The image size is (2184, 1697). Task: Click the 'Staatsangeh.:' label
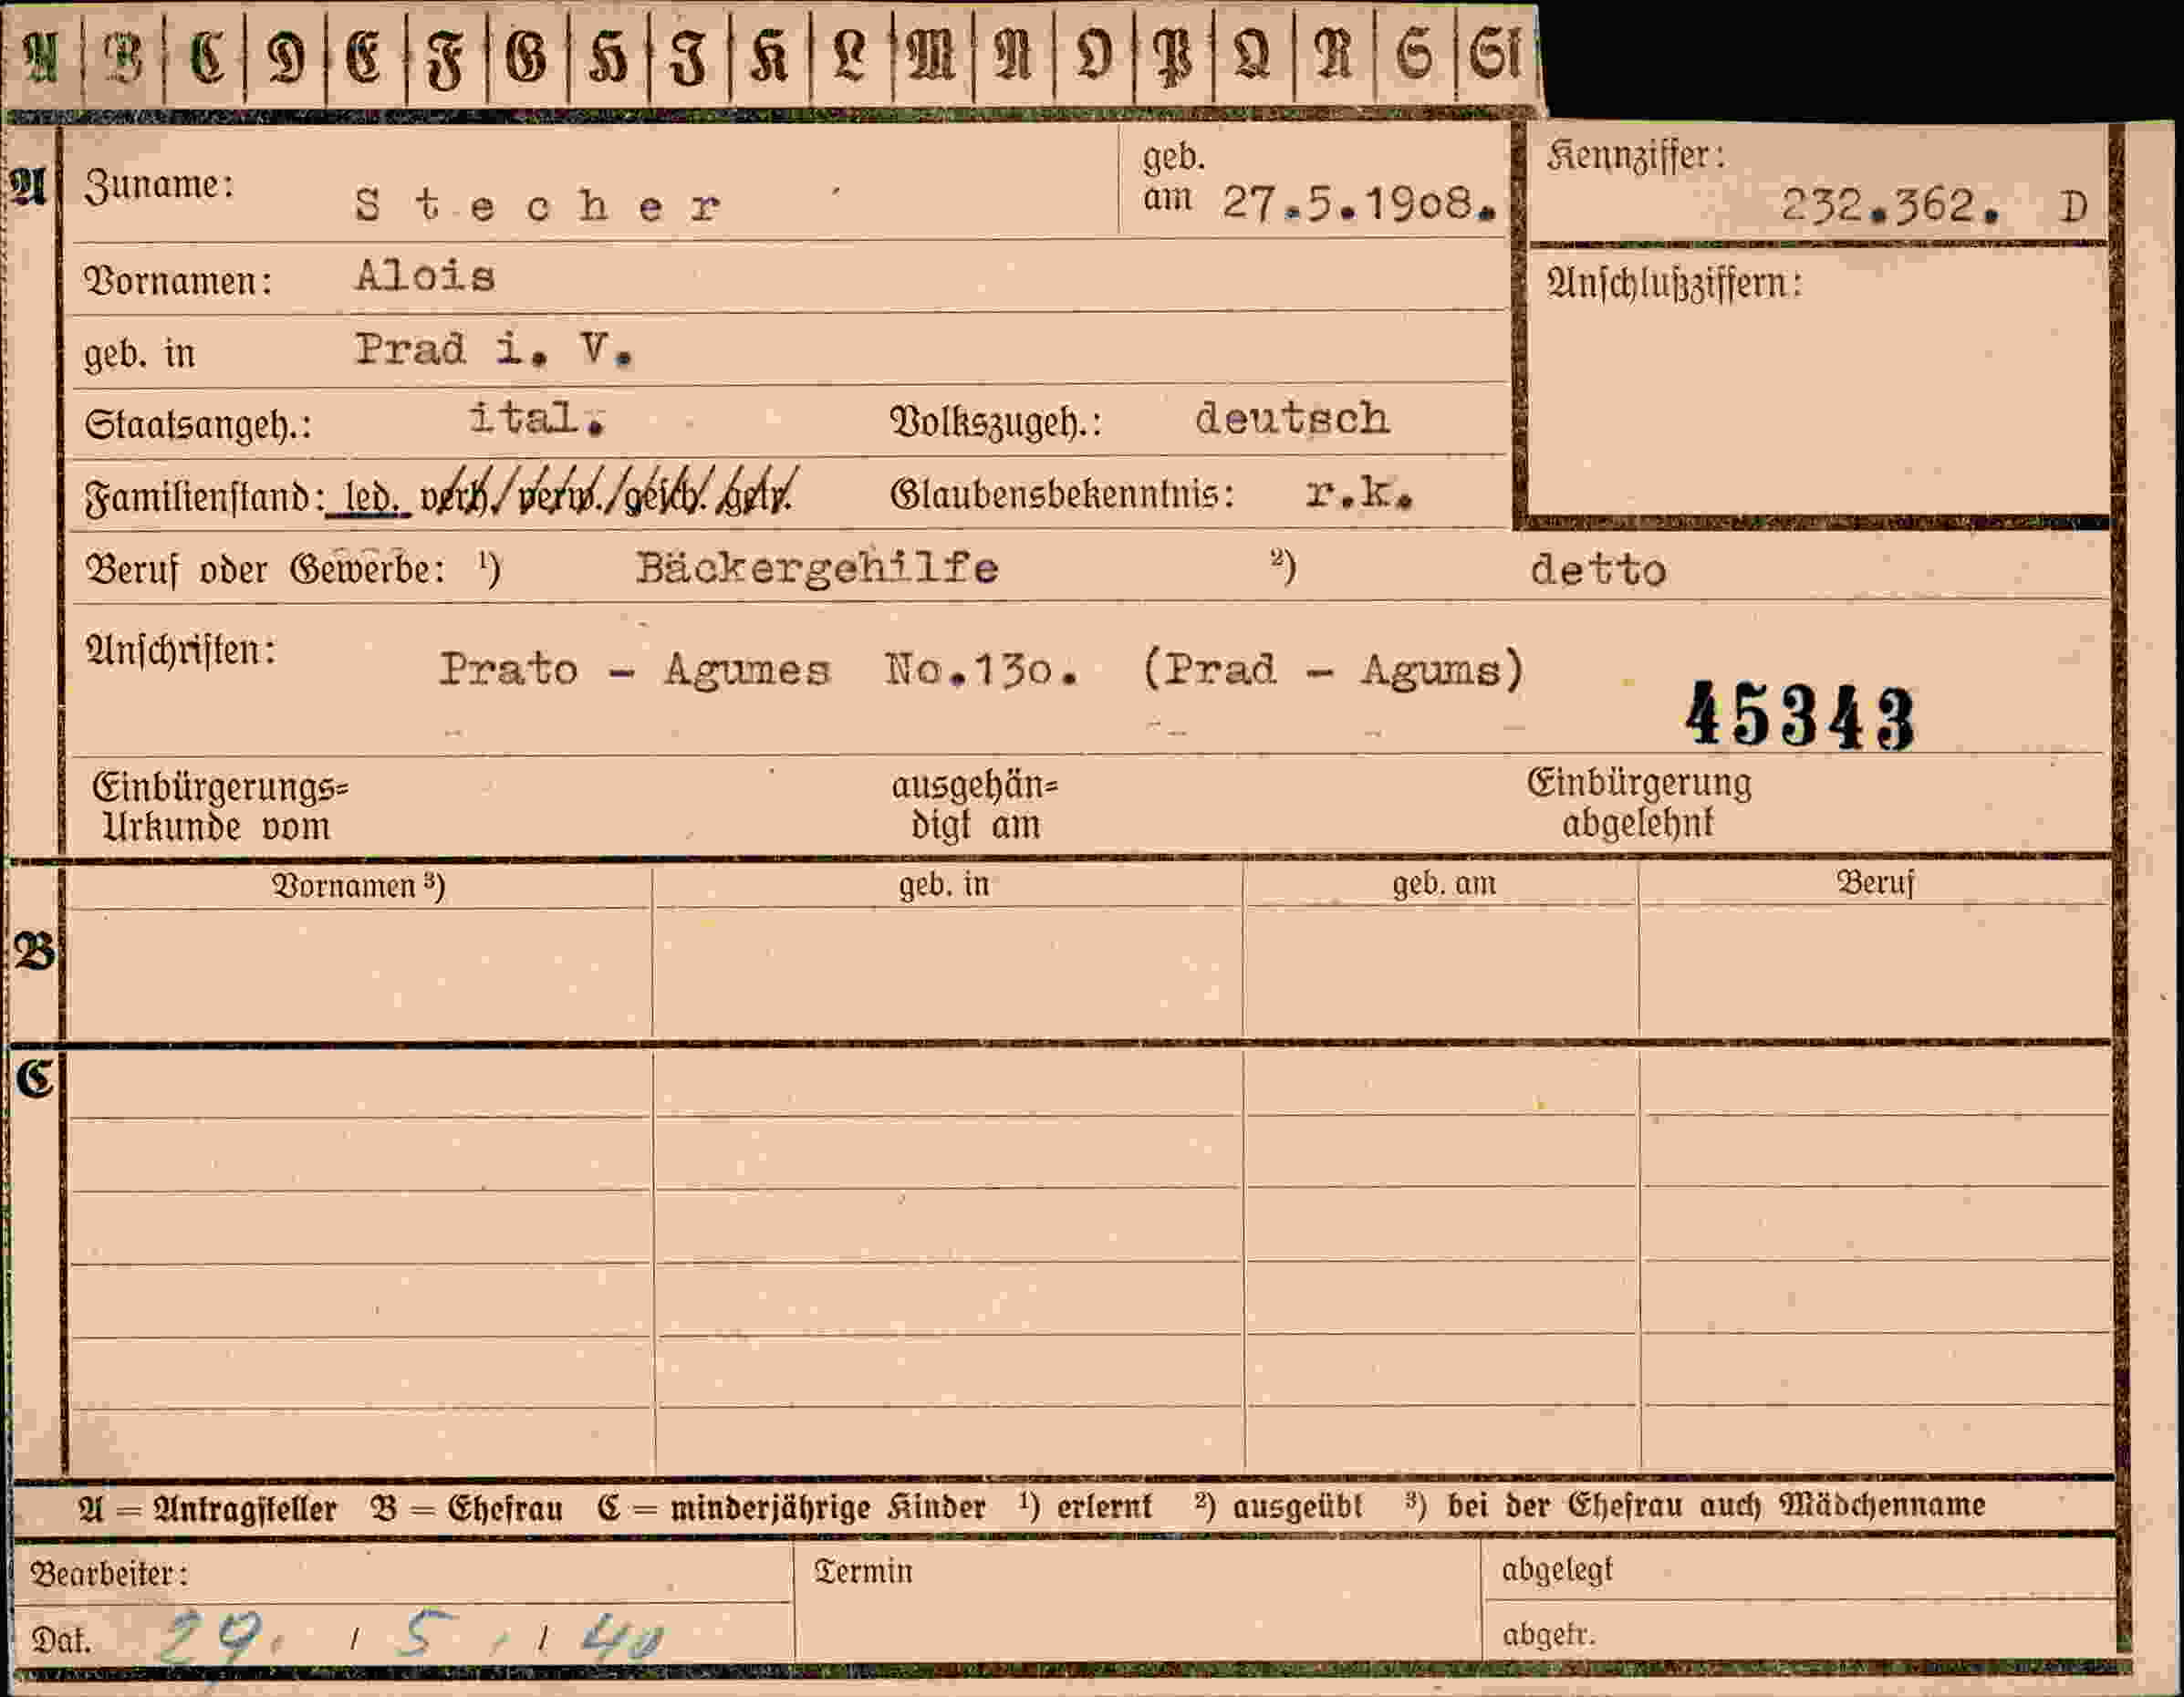click(198, 425)
